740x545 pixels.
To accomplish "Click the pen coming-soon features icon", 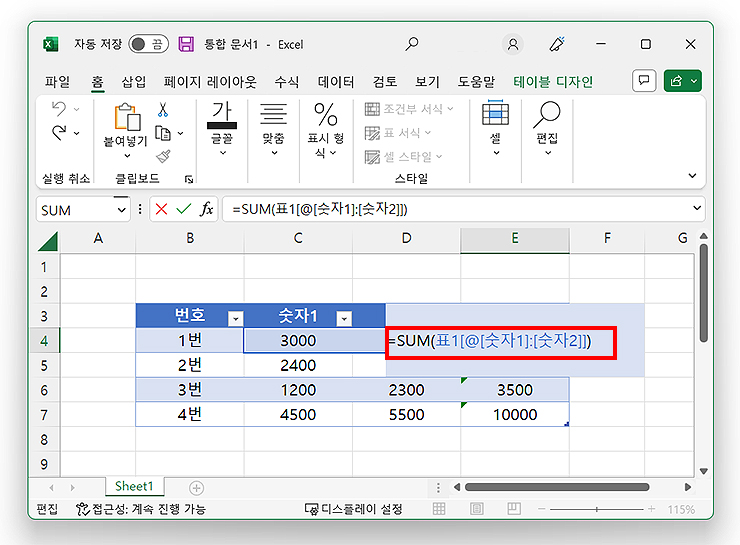I will [x=557, y=44].
